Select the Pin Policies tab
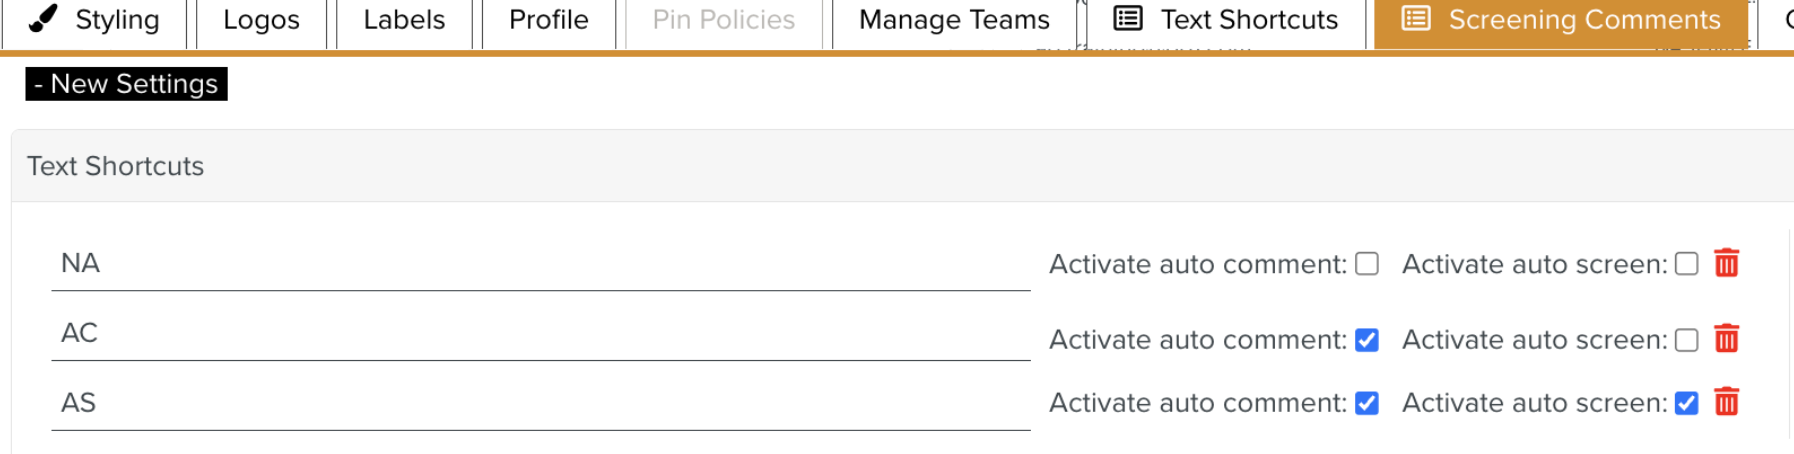The height and width of the screenshot is (454, 1794). pyautogui.click(x=723, y=20)
